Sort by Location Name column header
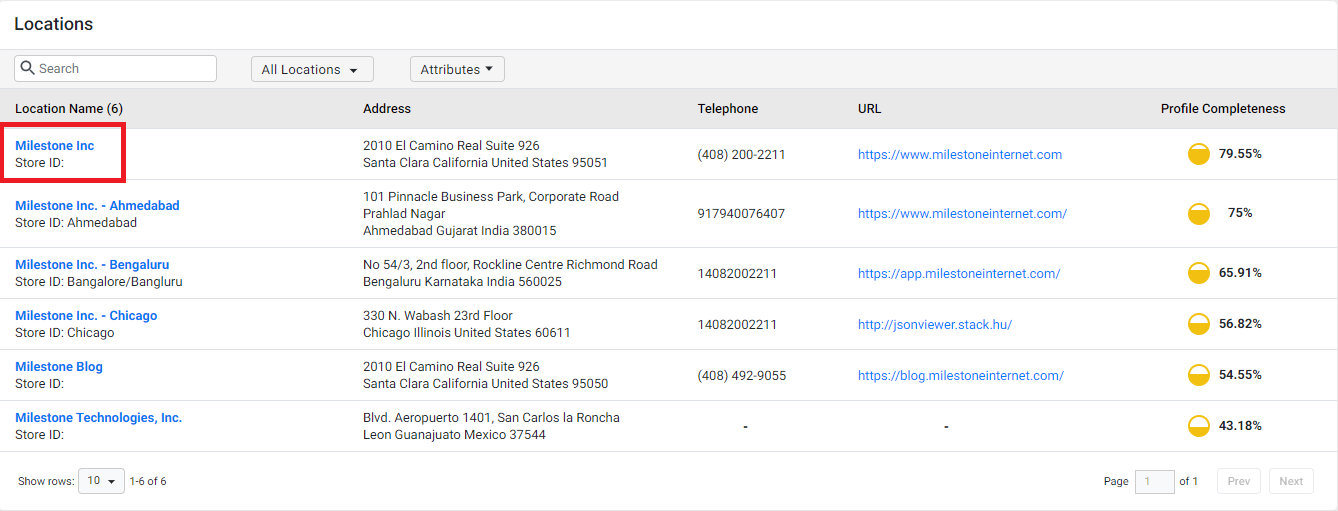This screenshot has height=511, width=1338. (69, 108)
